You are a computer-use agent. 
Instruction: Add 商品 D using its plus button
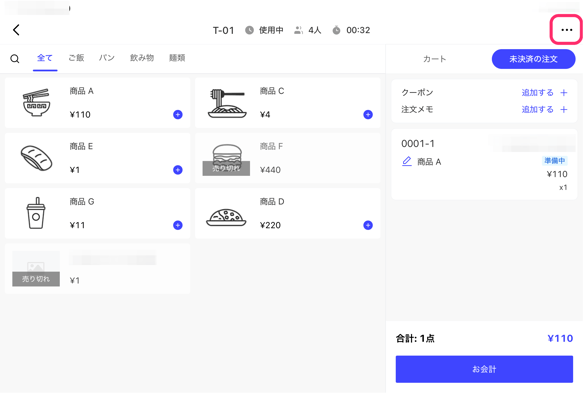pyautogui.click(x=368, y=225)
